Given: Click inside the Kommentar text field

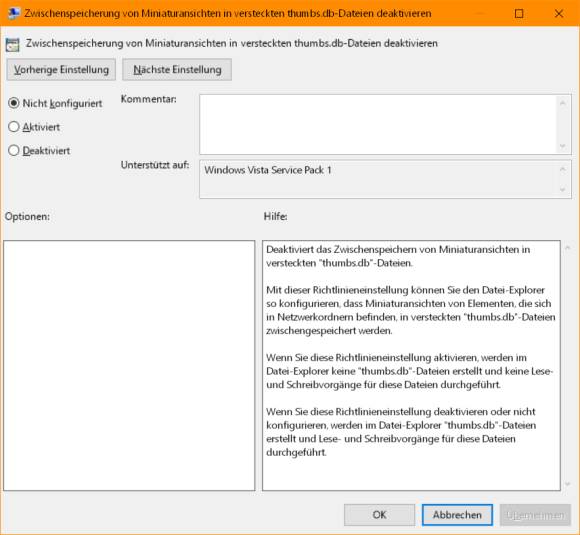Looking at the screenshot, I should pyautogui.click(x=379, y=124).
